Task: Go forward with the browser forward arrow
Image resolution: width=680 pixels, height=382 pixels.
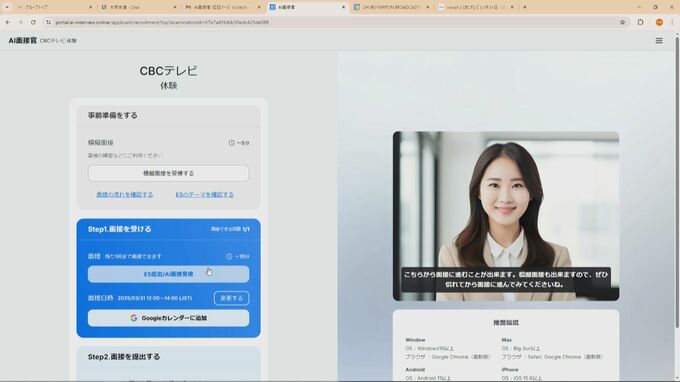Action: [x=20, y=22]
